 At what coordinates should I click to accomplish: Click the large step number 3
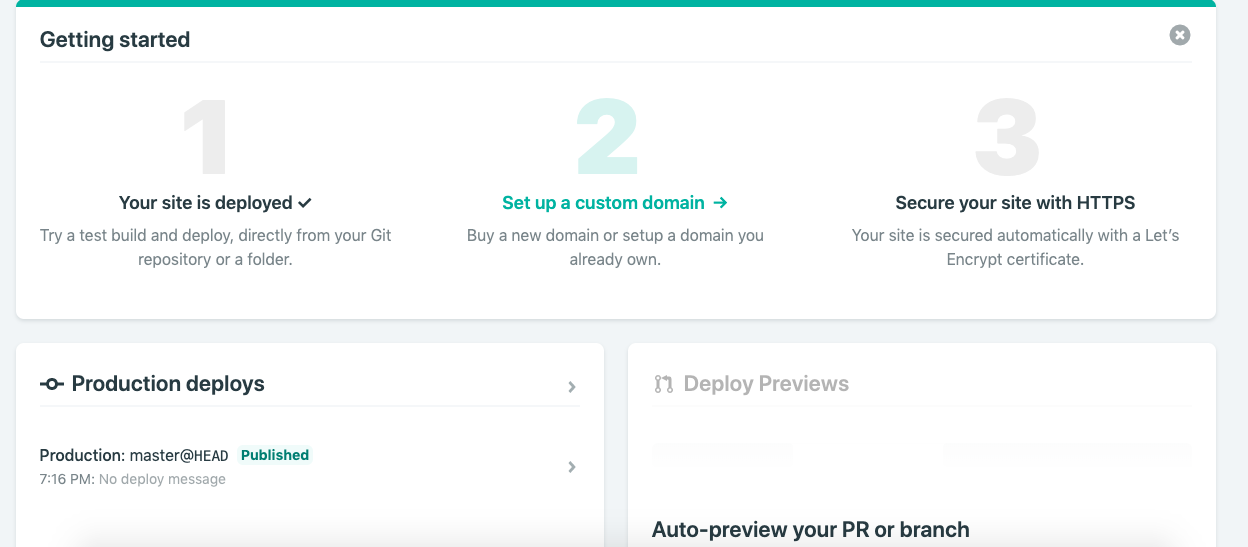(1008, 138)
